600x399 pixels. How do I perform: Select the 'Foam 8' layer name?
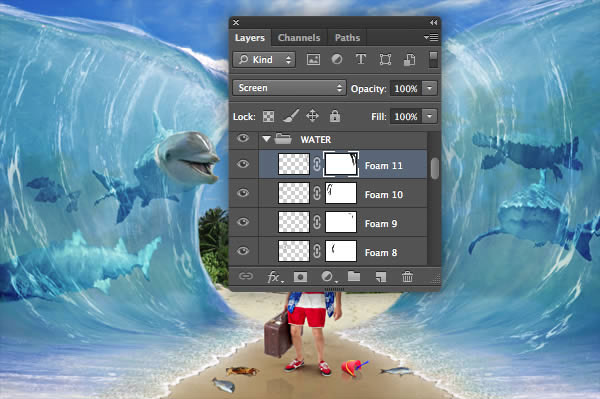point(381,253)
